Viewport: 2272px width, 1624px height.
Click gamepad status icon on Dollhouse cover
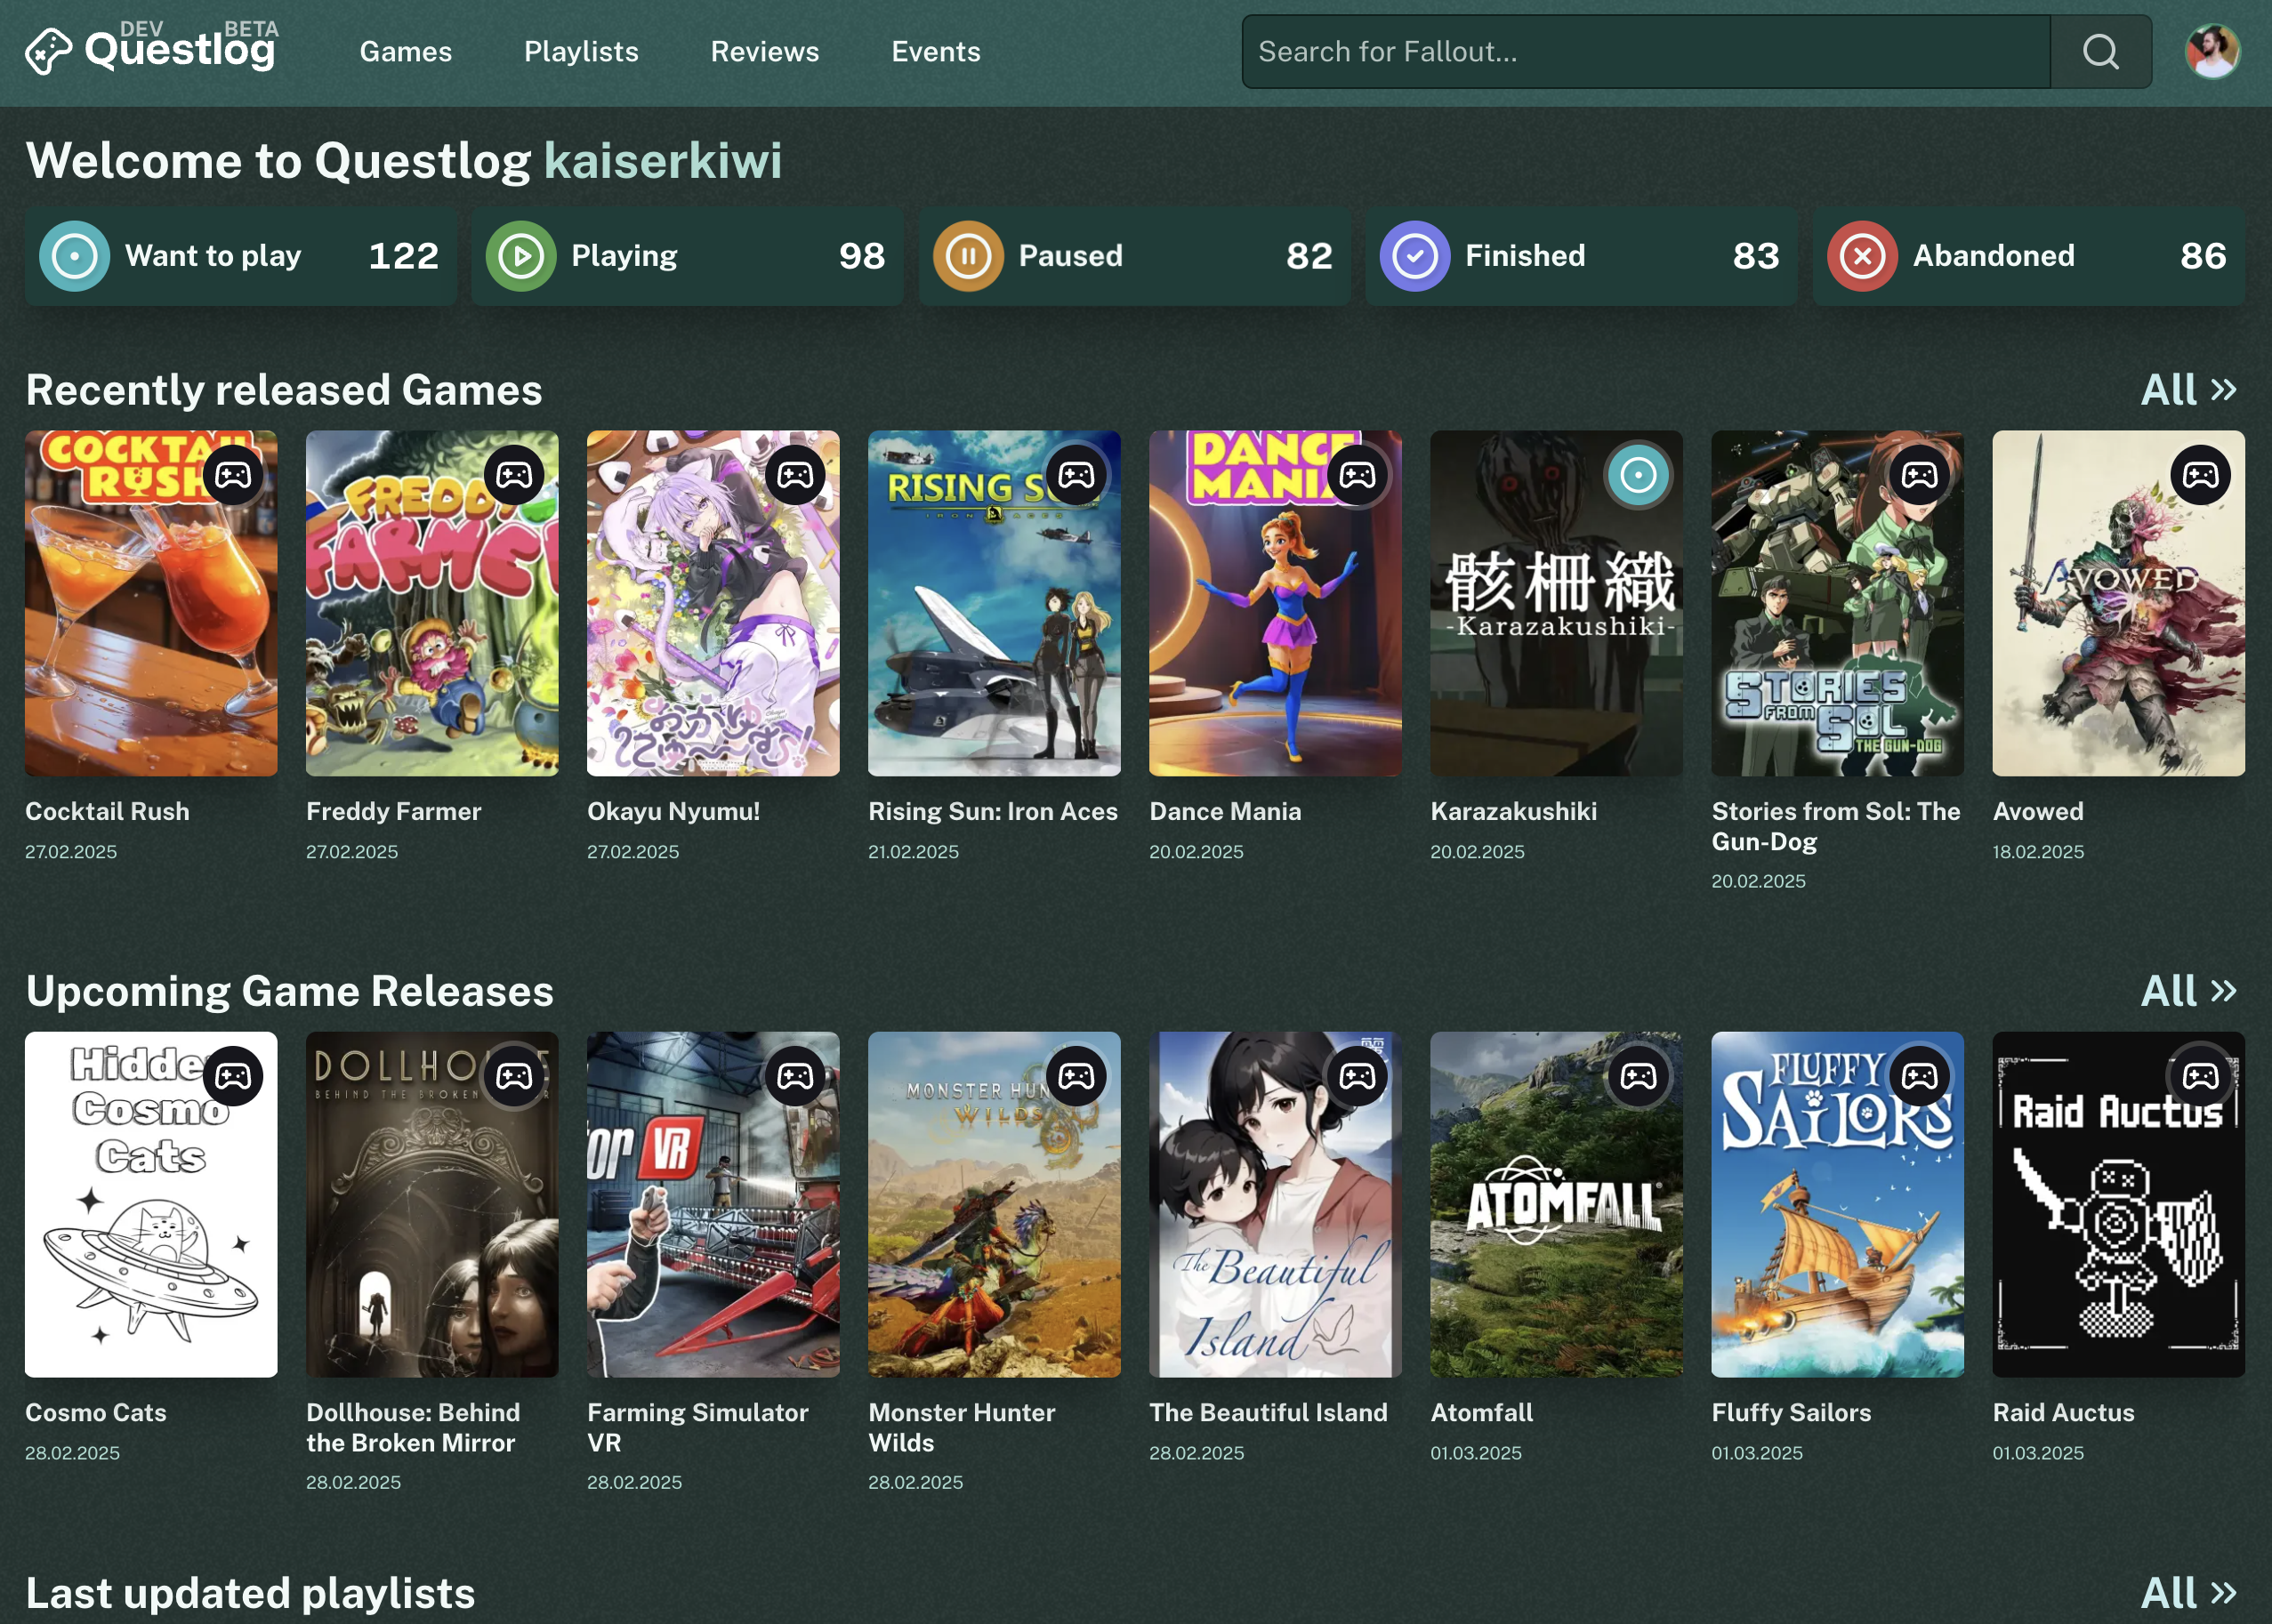click(x=514, y=1076)
